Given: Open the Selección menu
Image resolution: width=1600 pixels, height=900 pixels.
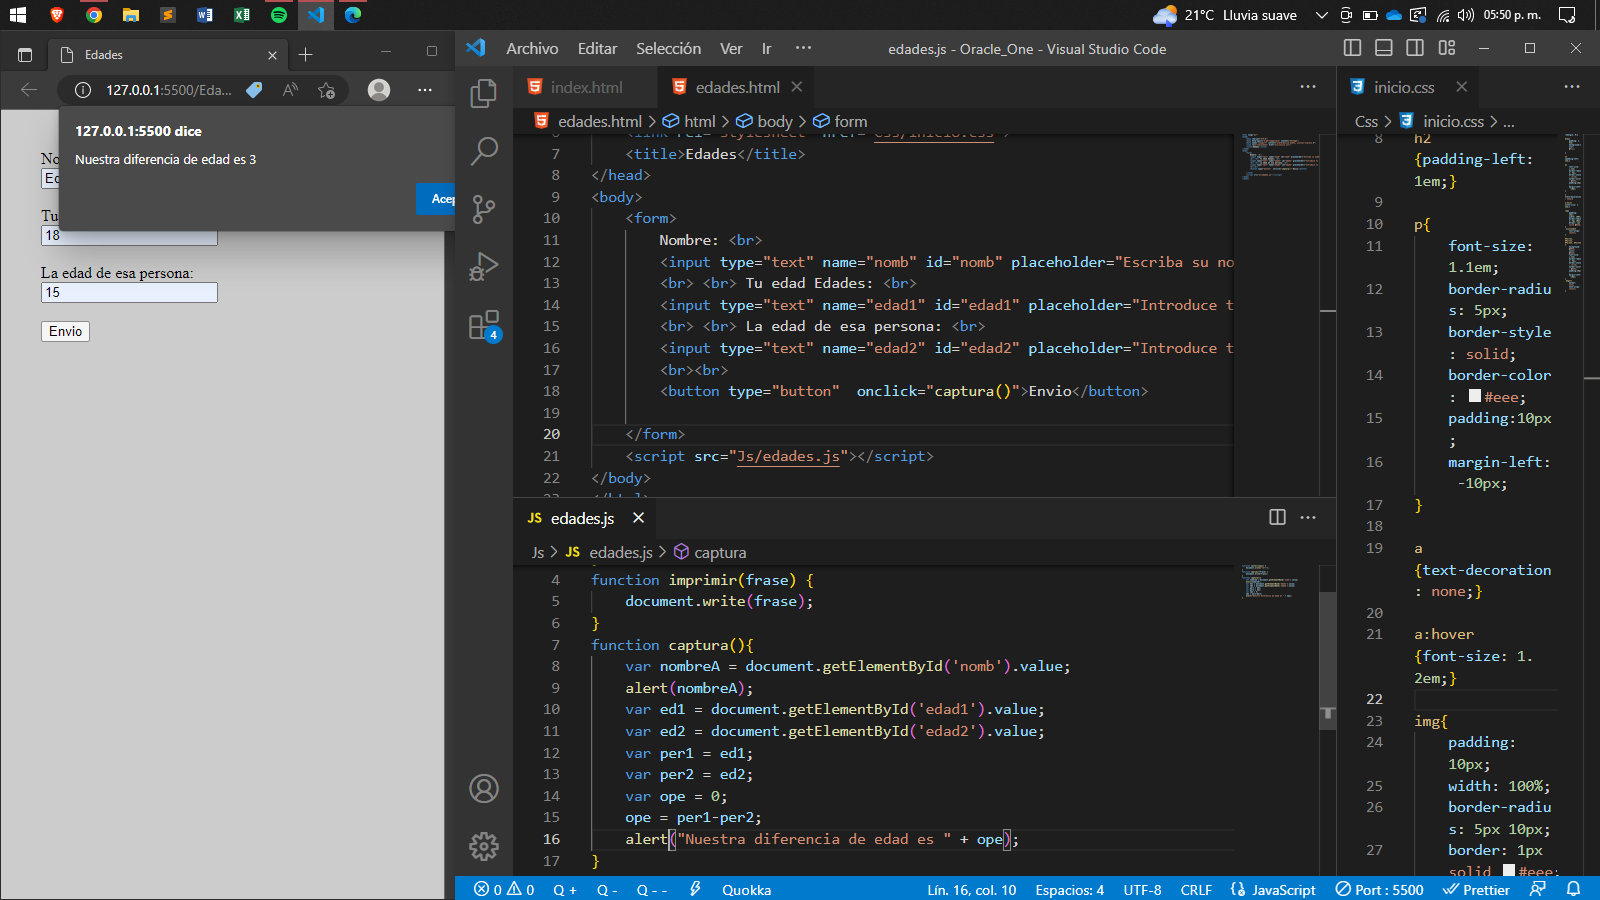Looking at the screenshot, I should click(668, 48).
